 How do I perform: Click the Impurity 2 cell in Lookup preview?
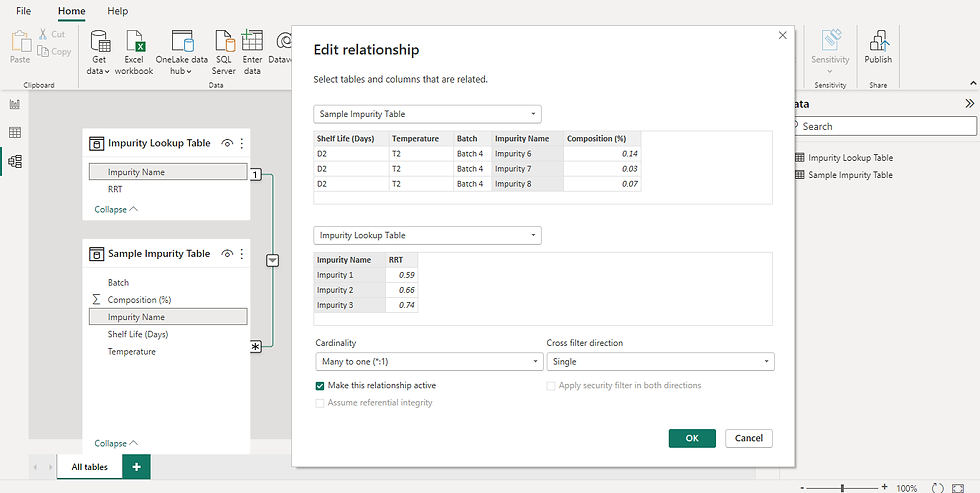349,290
